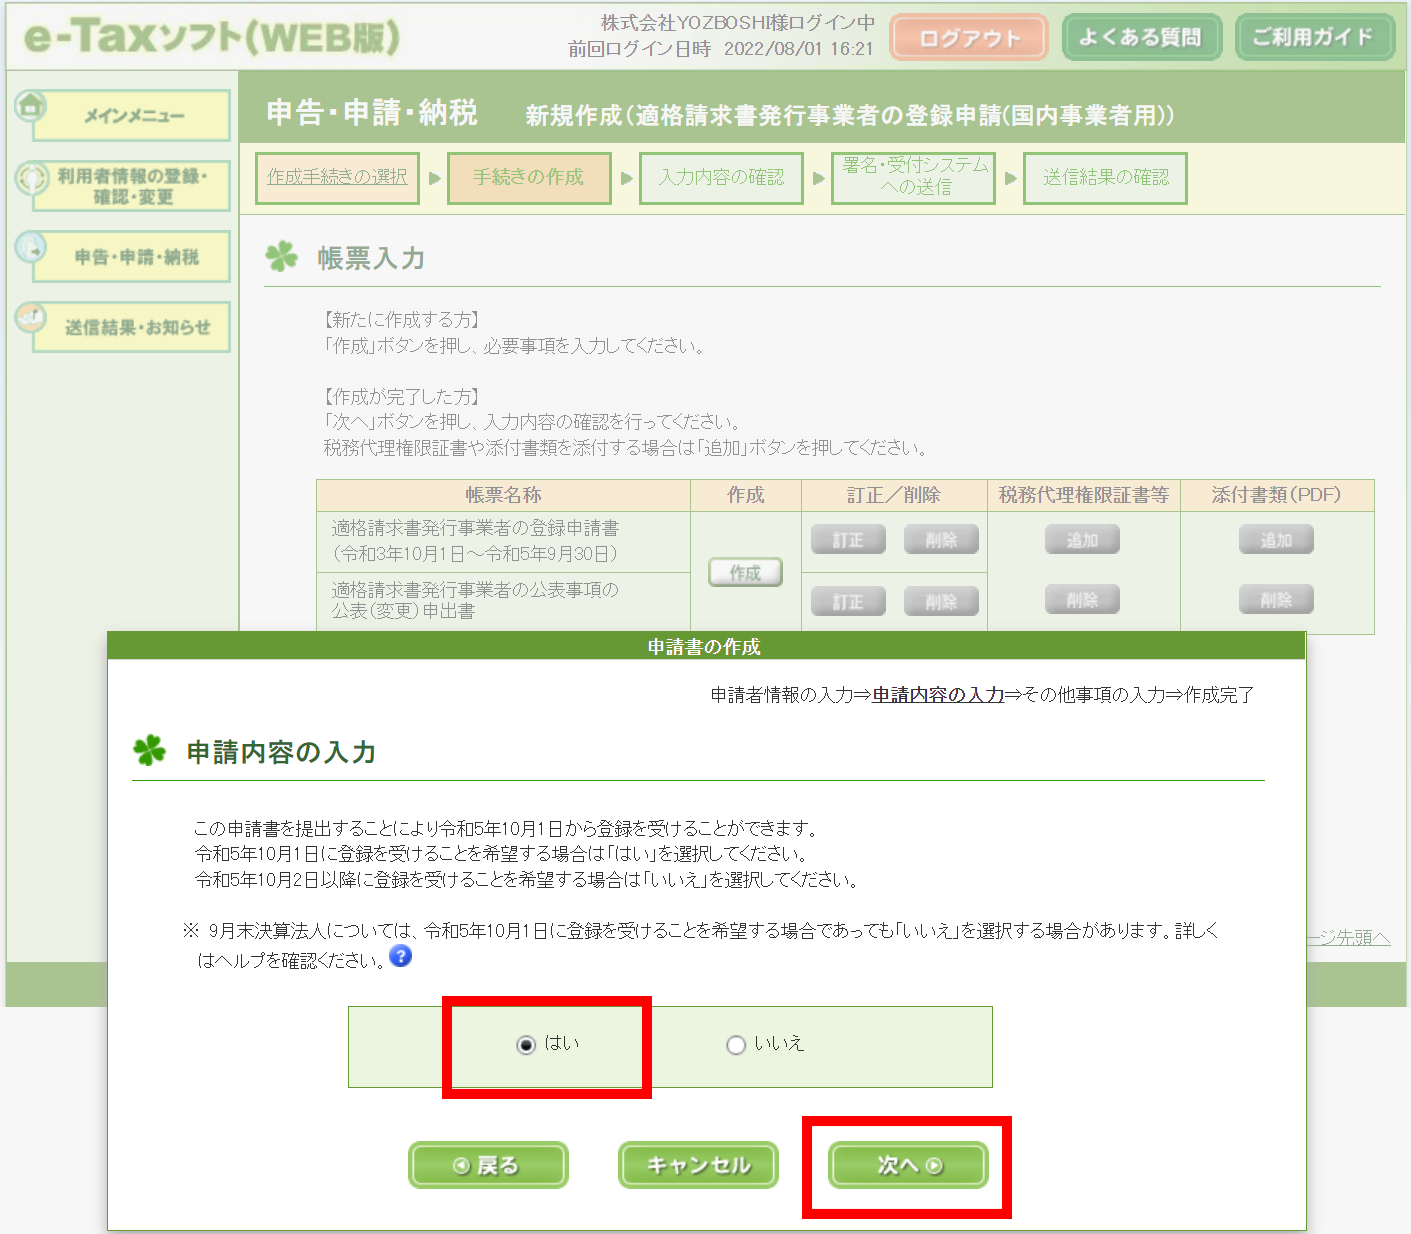Viewport: 1411px width, 1234px height.
Task: Click 削除 under 添付書類(PDF)
Action: tap(1276, 600)
